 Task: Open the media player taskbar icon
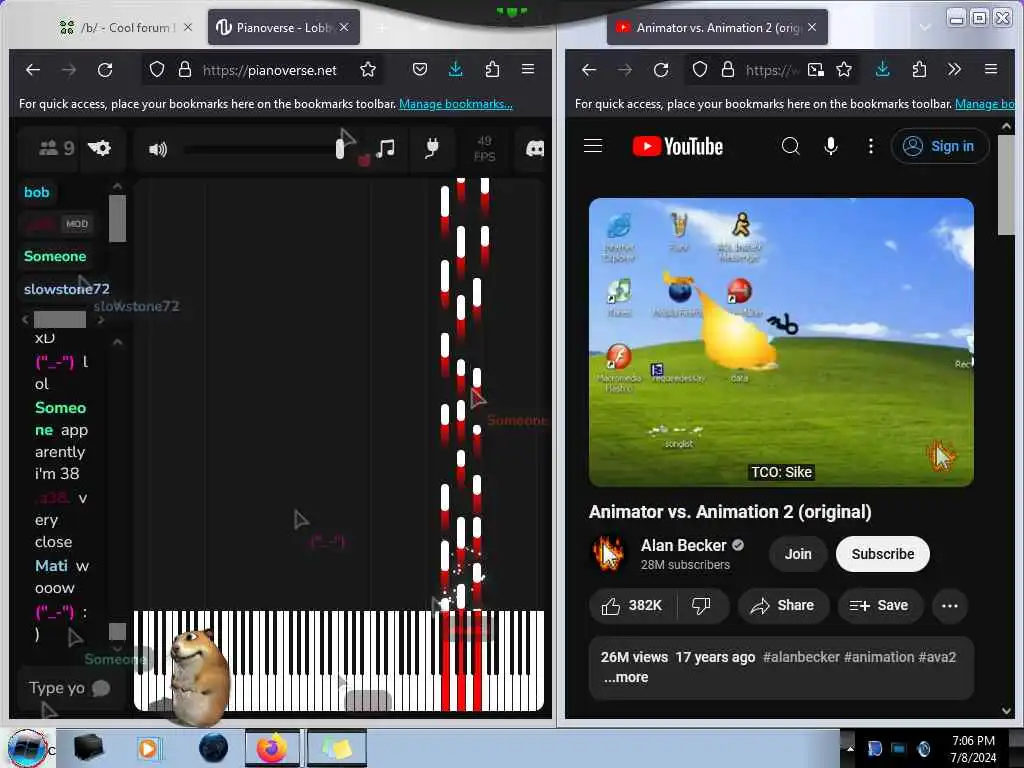click(148, 748)
